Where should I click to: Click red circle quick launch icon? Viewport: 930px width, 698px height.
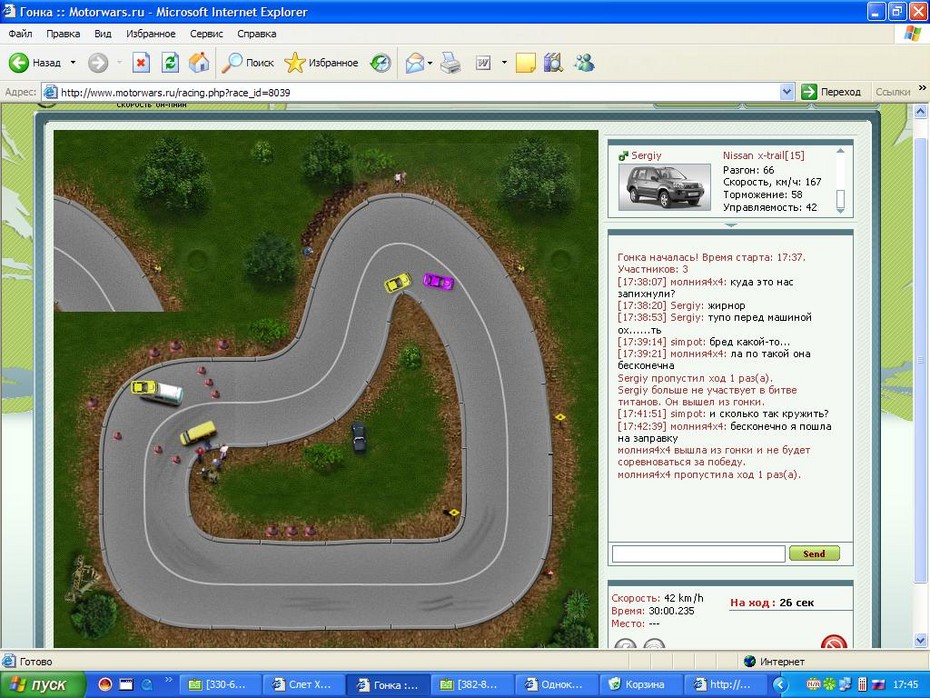tap(105, 684)
